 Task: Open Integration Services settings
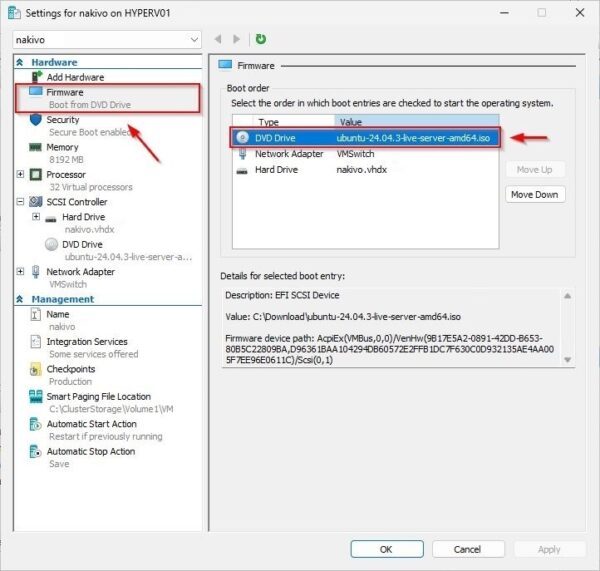pos(108,347)
